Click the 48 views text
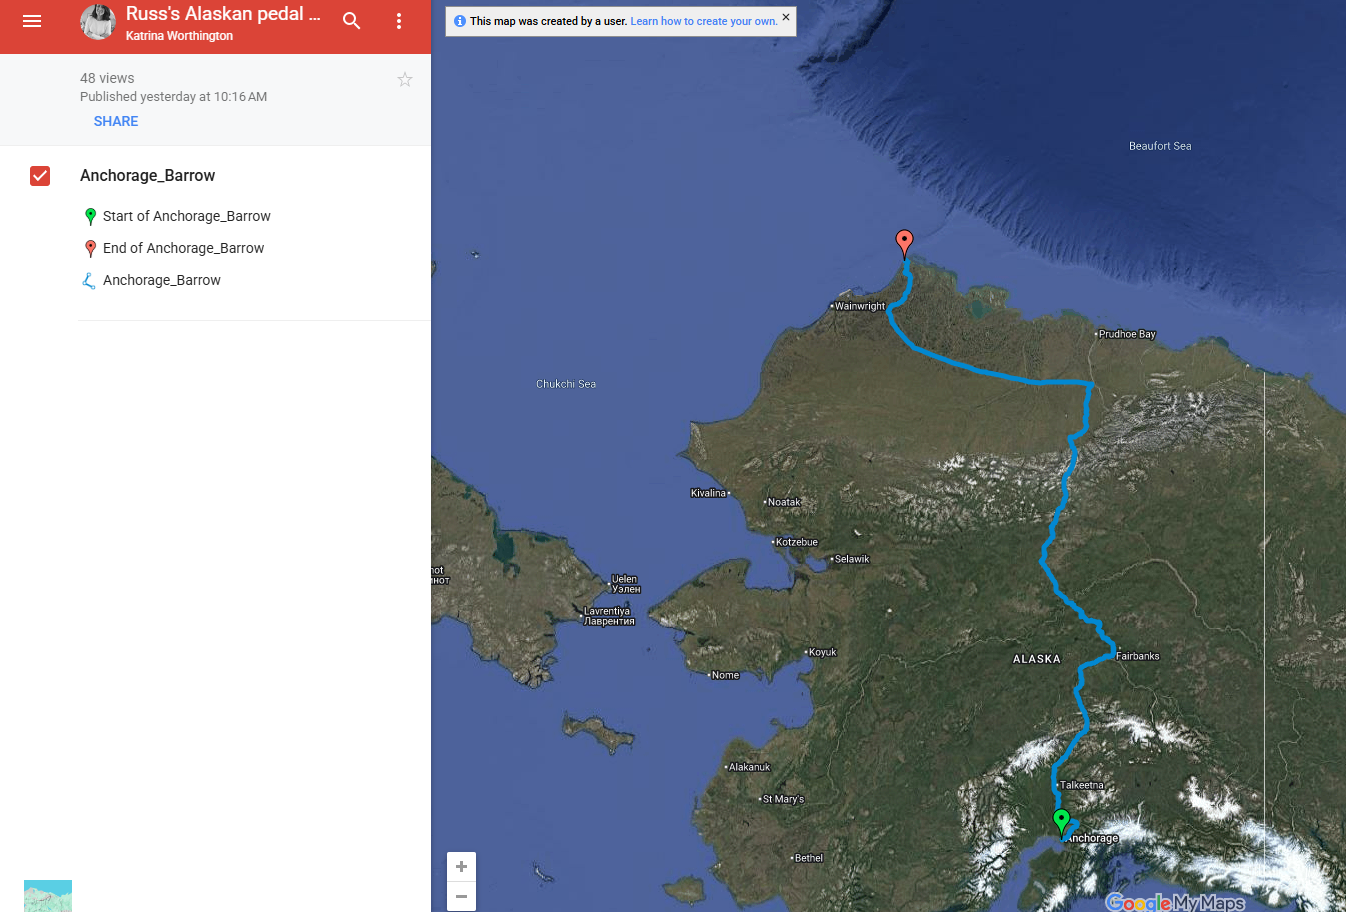This screenshot has width=1346, height=912. pyautogui.click(x=107, y=78)
